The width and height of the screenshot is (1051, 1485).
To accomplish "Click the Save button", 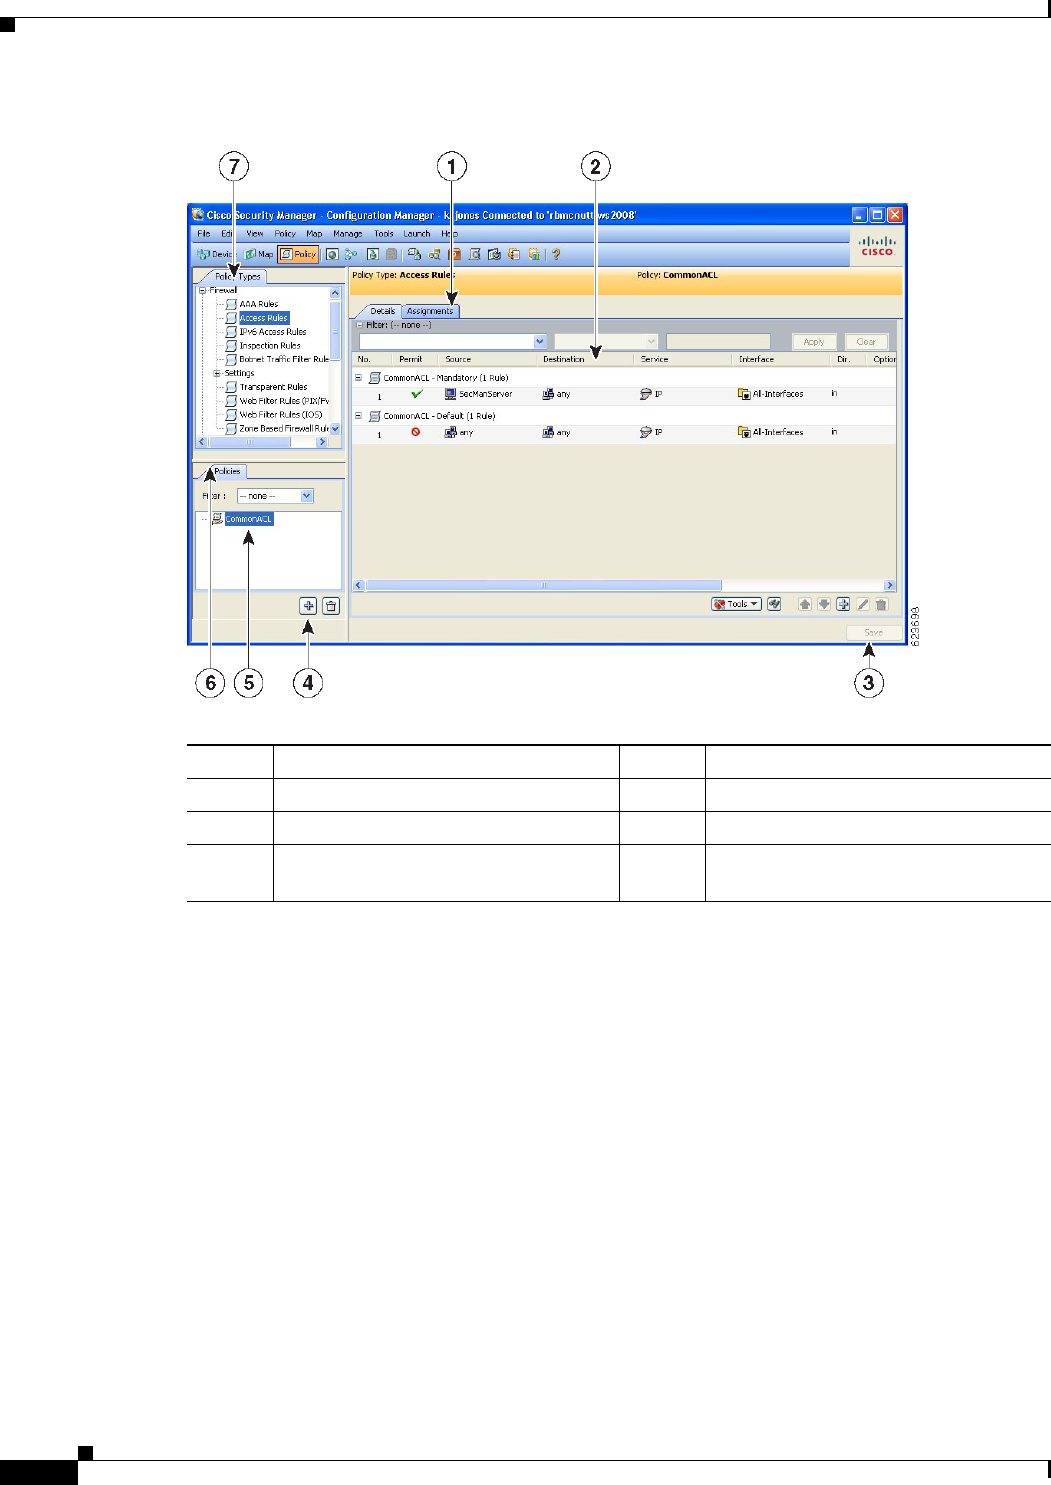I will (873, 633).
